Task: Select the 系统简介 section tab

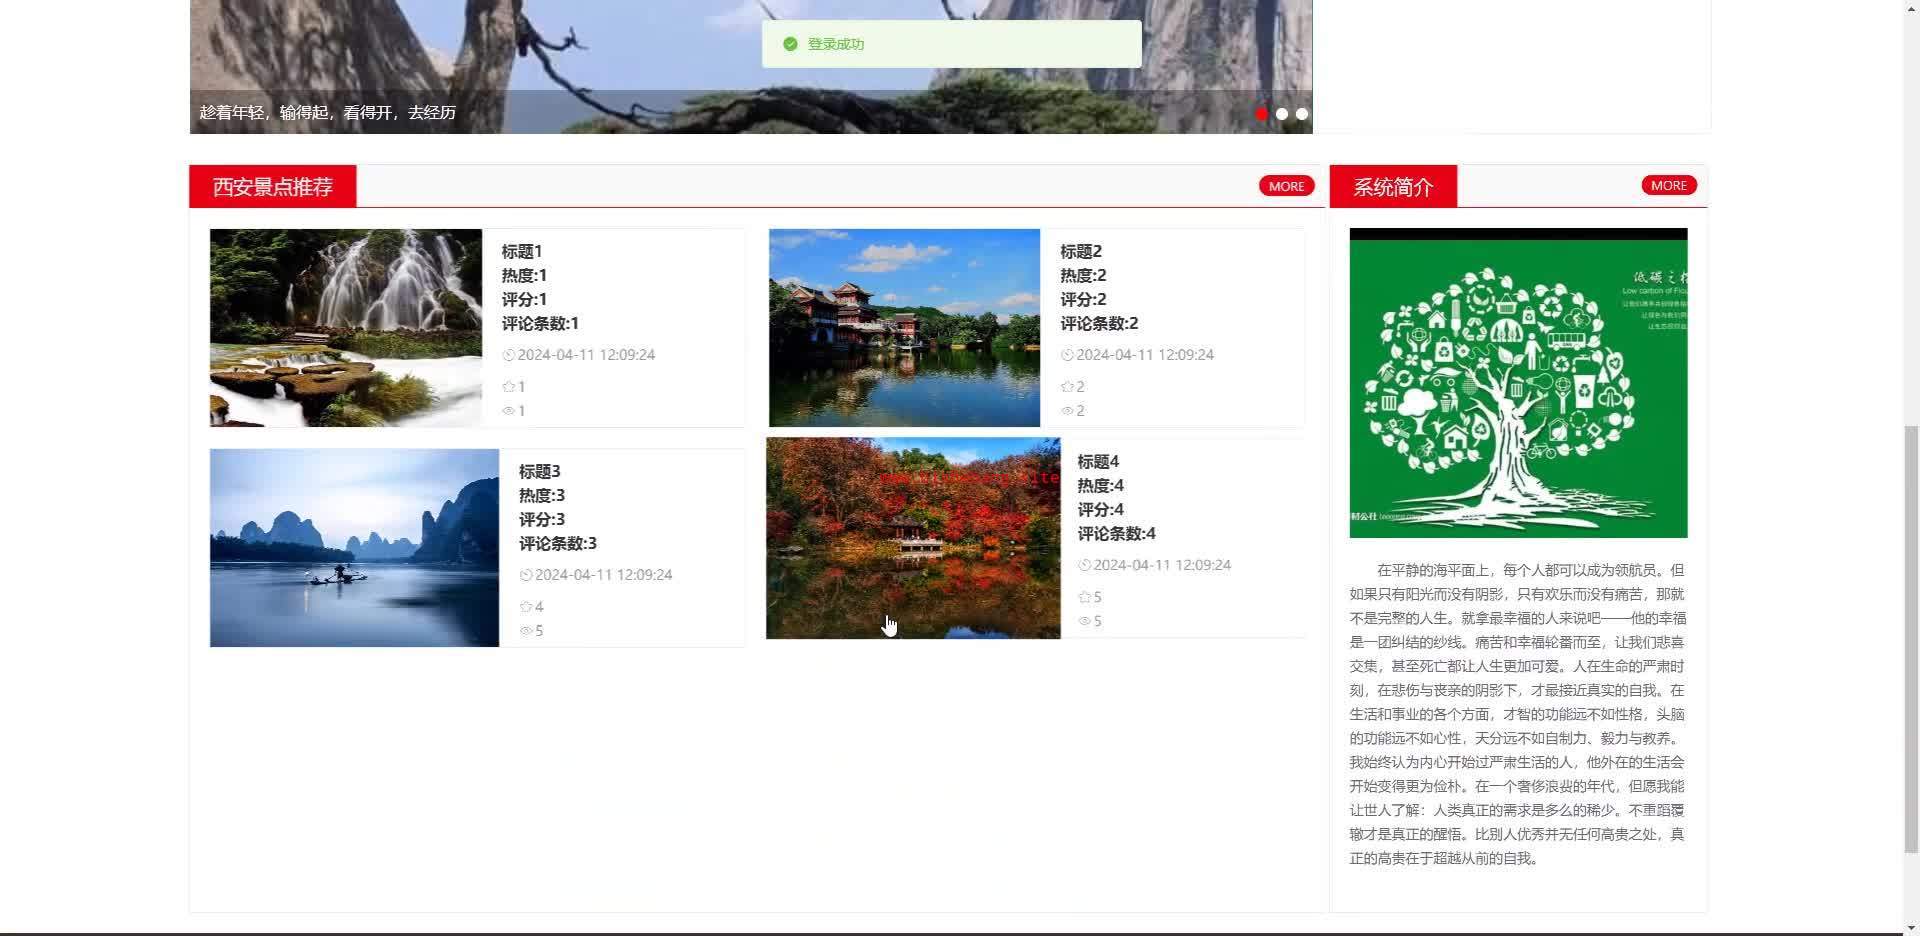Action: 1393,187
